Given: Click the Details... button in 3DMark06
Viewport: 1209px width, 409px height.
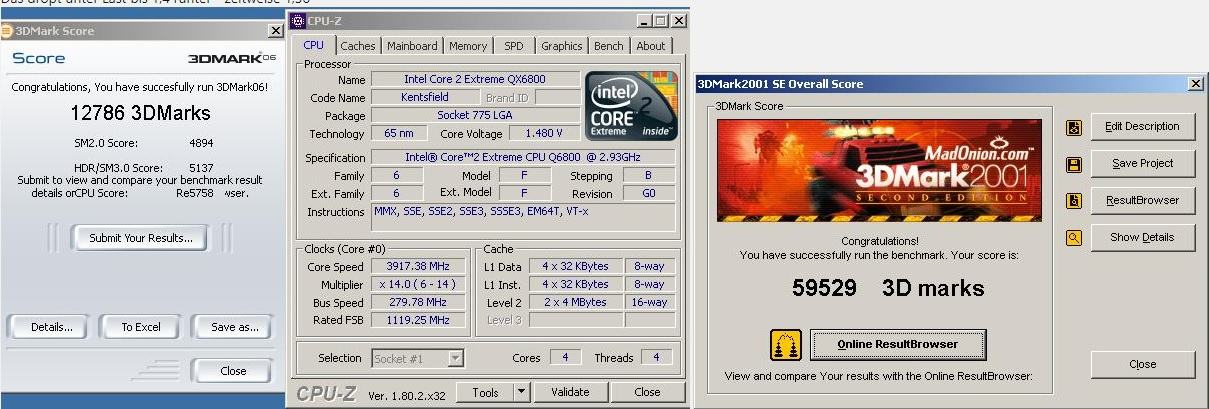Looking at the screenshot, I should 52,327.
